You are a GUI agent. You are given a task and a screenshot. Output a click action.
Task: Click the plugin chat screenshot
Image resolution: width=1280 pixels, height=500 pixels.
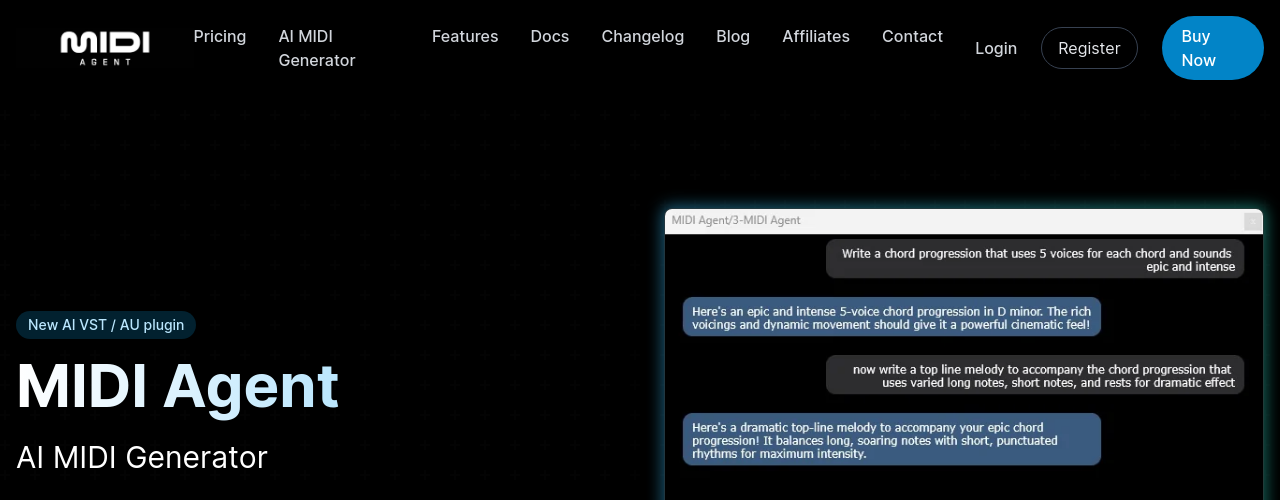tap(964, 354)
